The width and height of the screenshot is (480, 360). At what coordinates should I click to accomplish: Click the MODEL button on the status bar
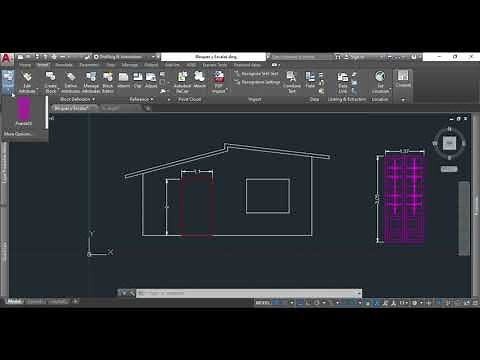(263, 303)
